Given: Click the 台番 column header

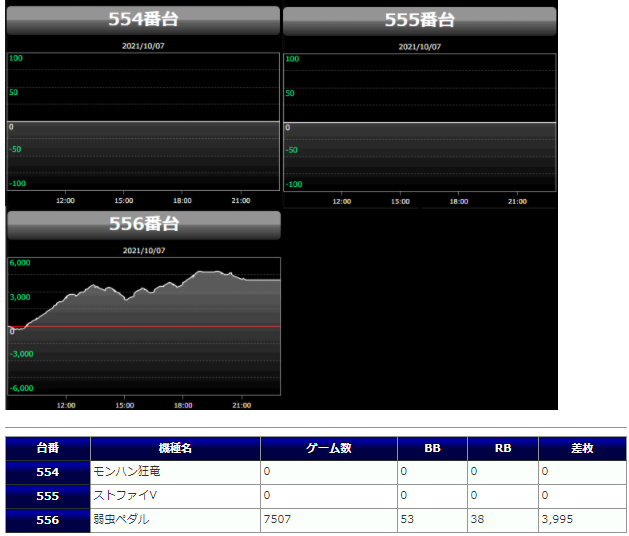Looking at the screenshot, I should point(48,448).
